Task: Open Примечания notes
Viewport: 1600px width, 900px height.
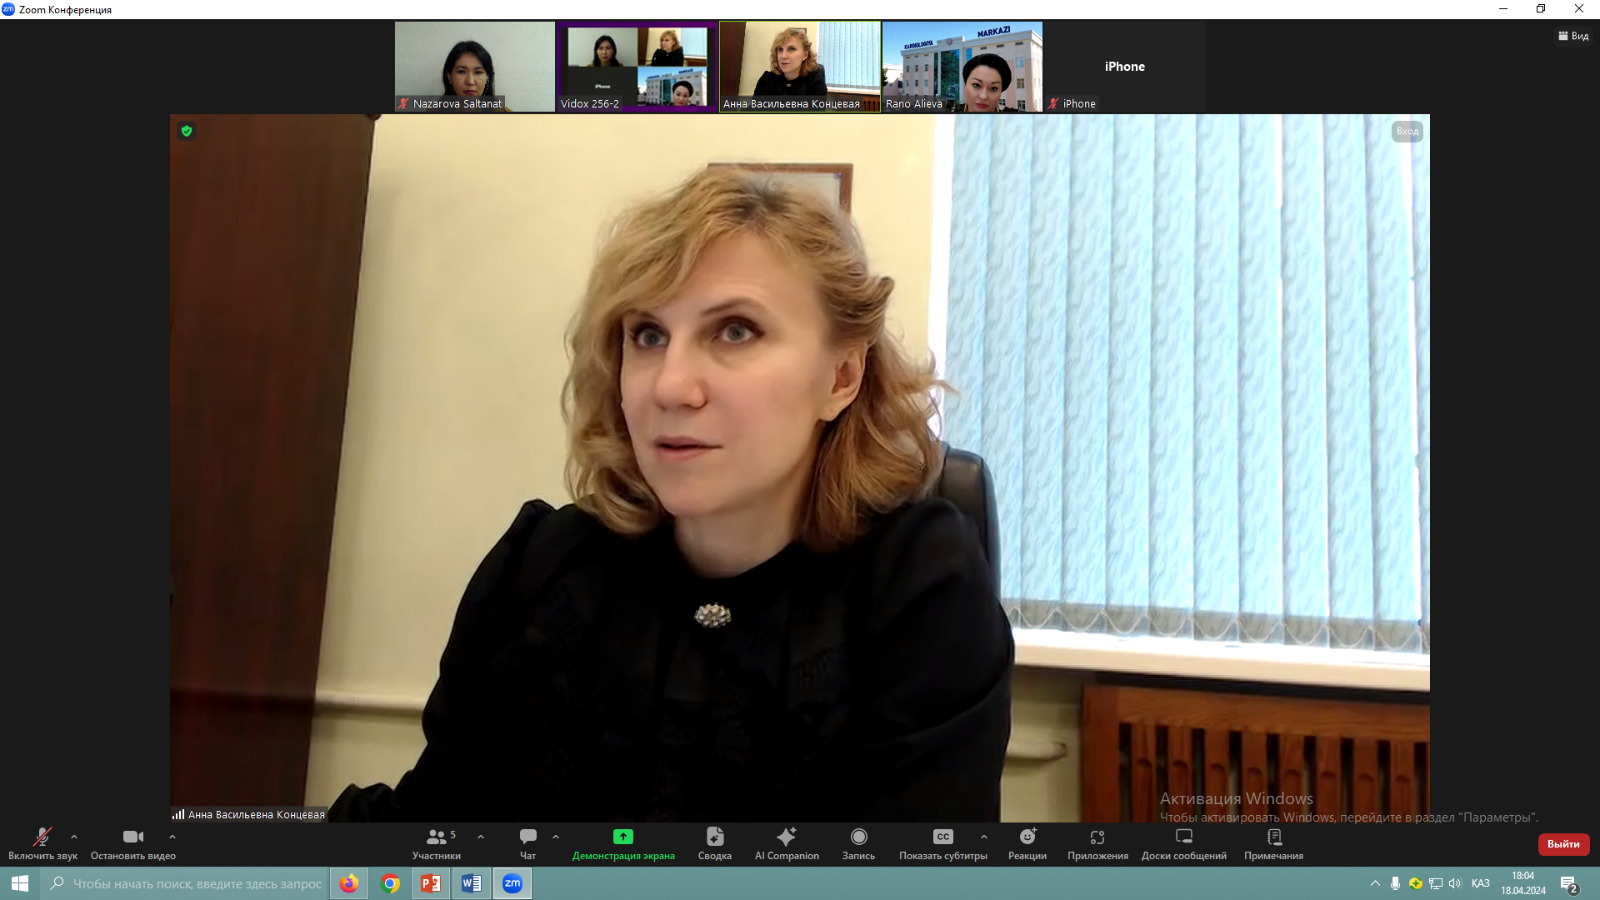Action: [x=1273, y=842]
